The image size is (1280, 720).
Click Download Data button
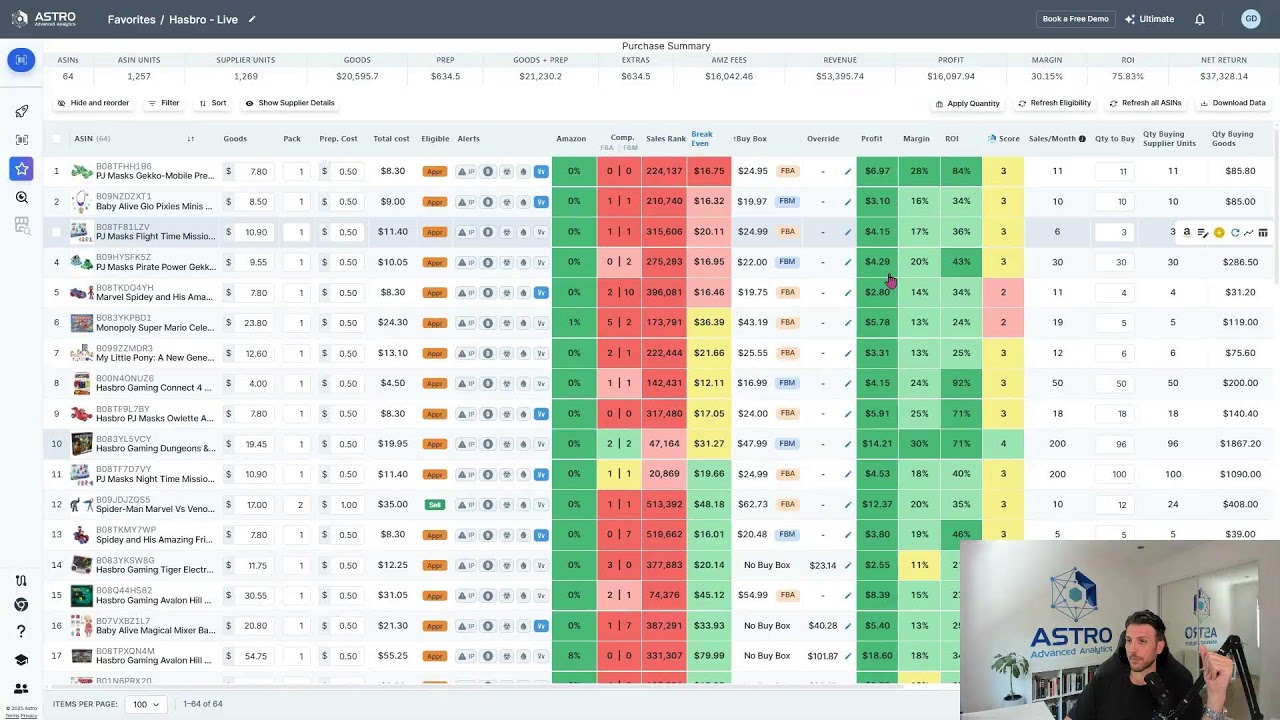(1232, 103)
